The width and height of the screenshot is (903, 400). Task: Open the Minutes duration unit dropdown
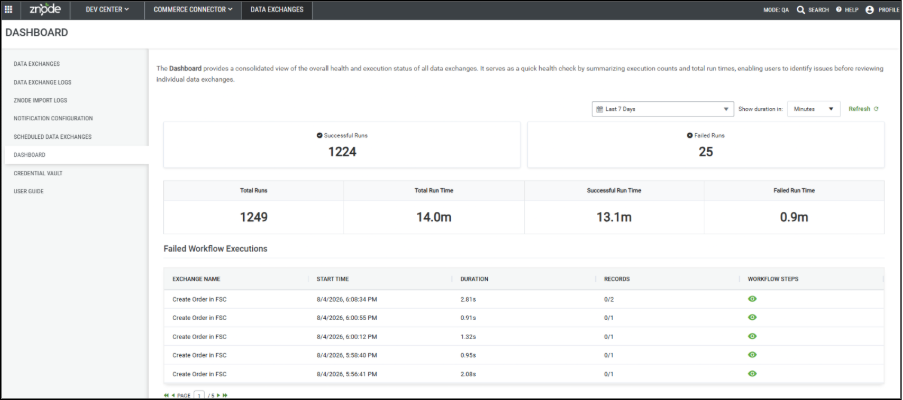pos(814,109)
